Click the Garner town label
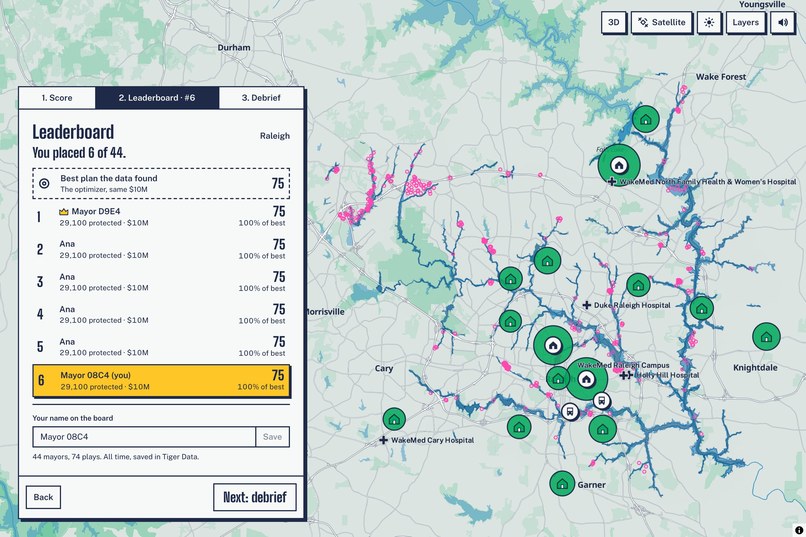The height and width of the screenshot is (537, 806). (x=592, y=485)
